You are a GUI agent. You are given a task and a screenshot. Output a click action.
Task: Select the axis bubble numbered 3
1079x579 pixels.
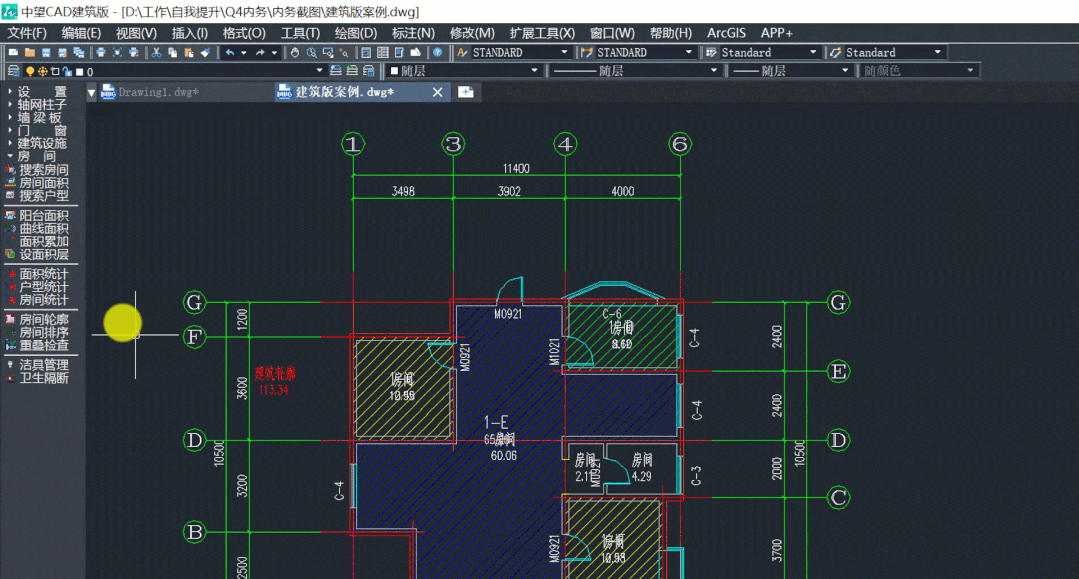pyautogui.click(x=453, y=144)
